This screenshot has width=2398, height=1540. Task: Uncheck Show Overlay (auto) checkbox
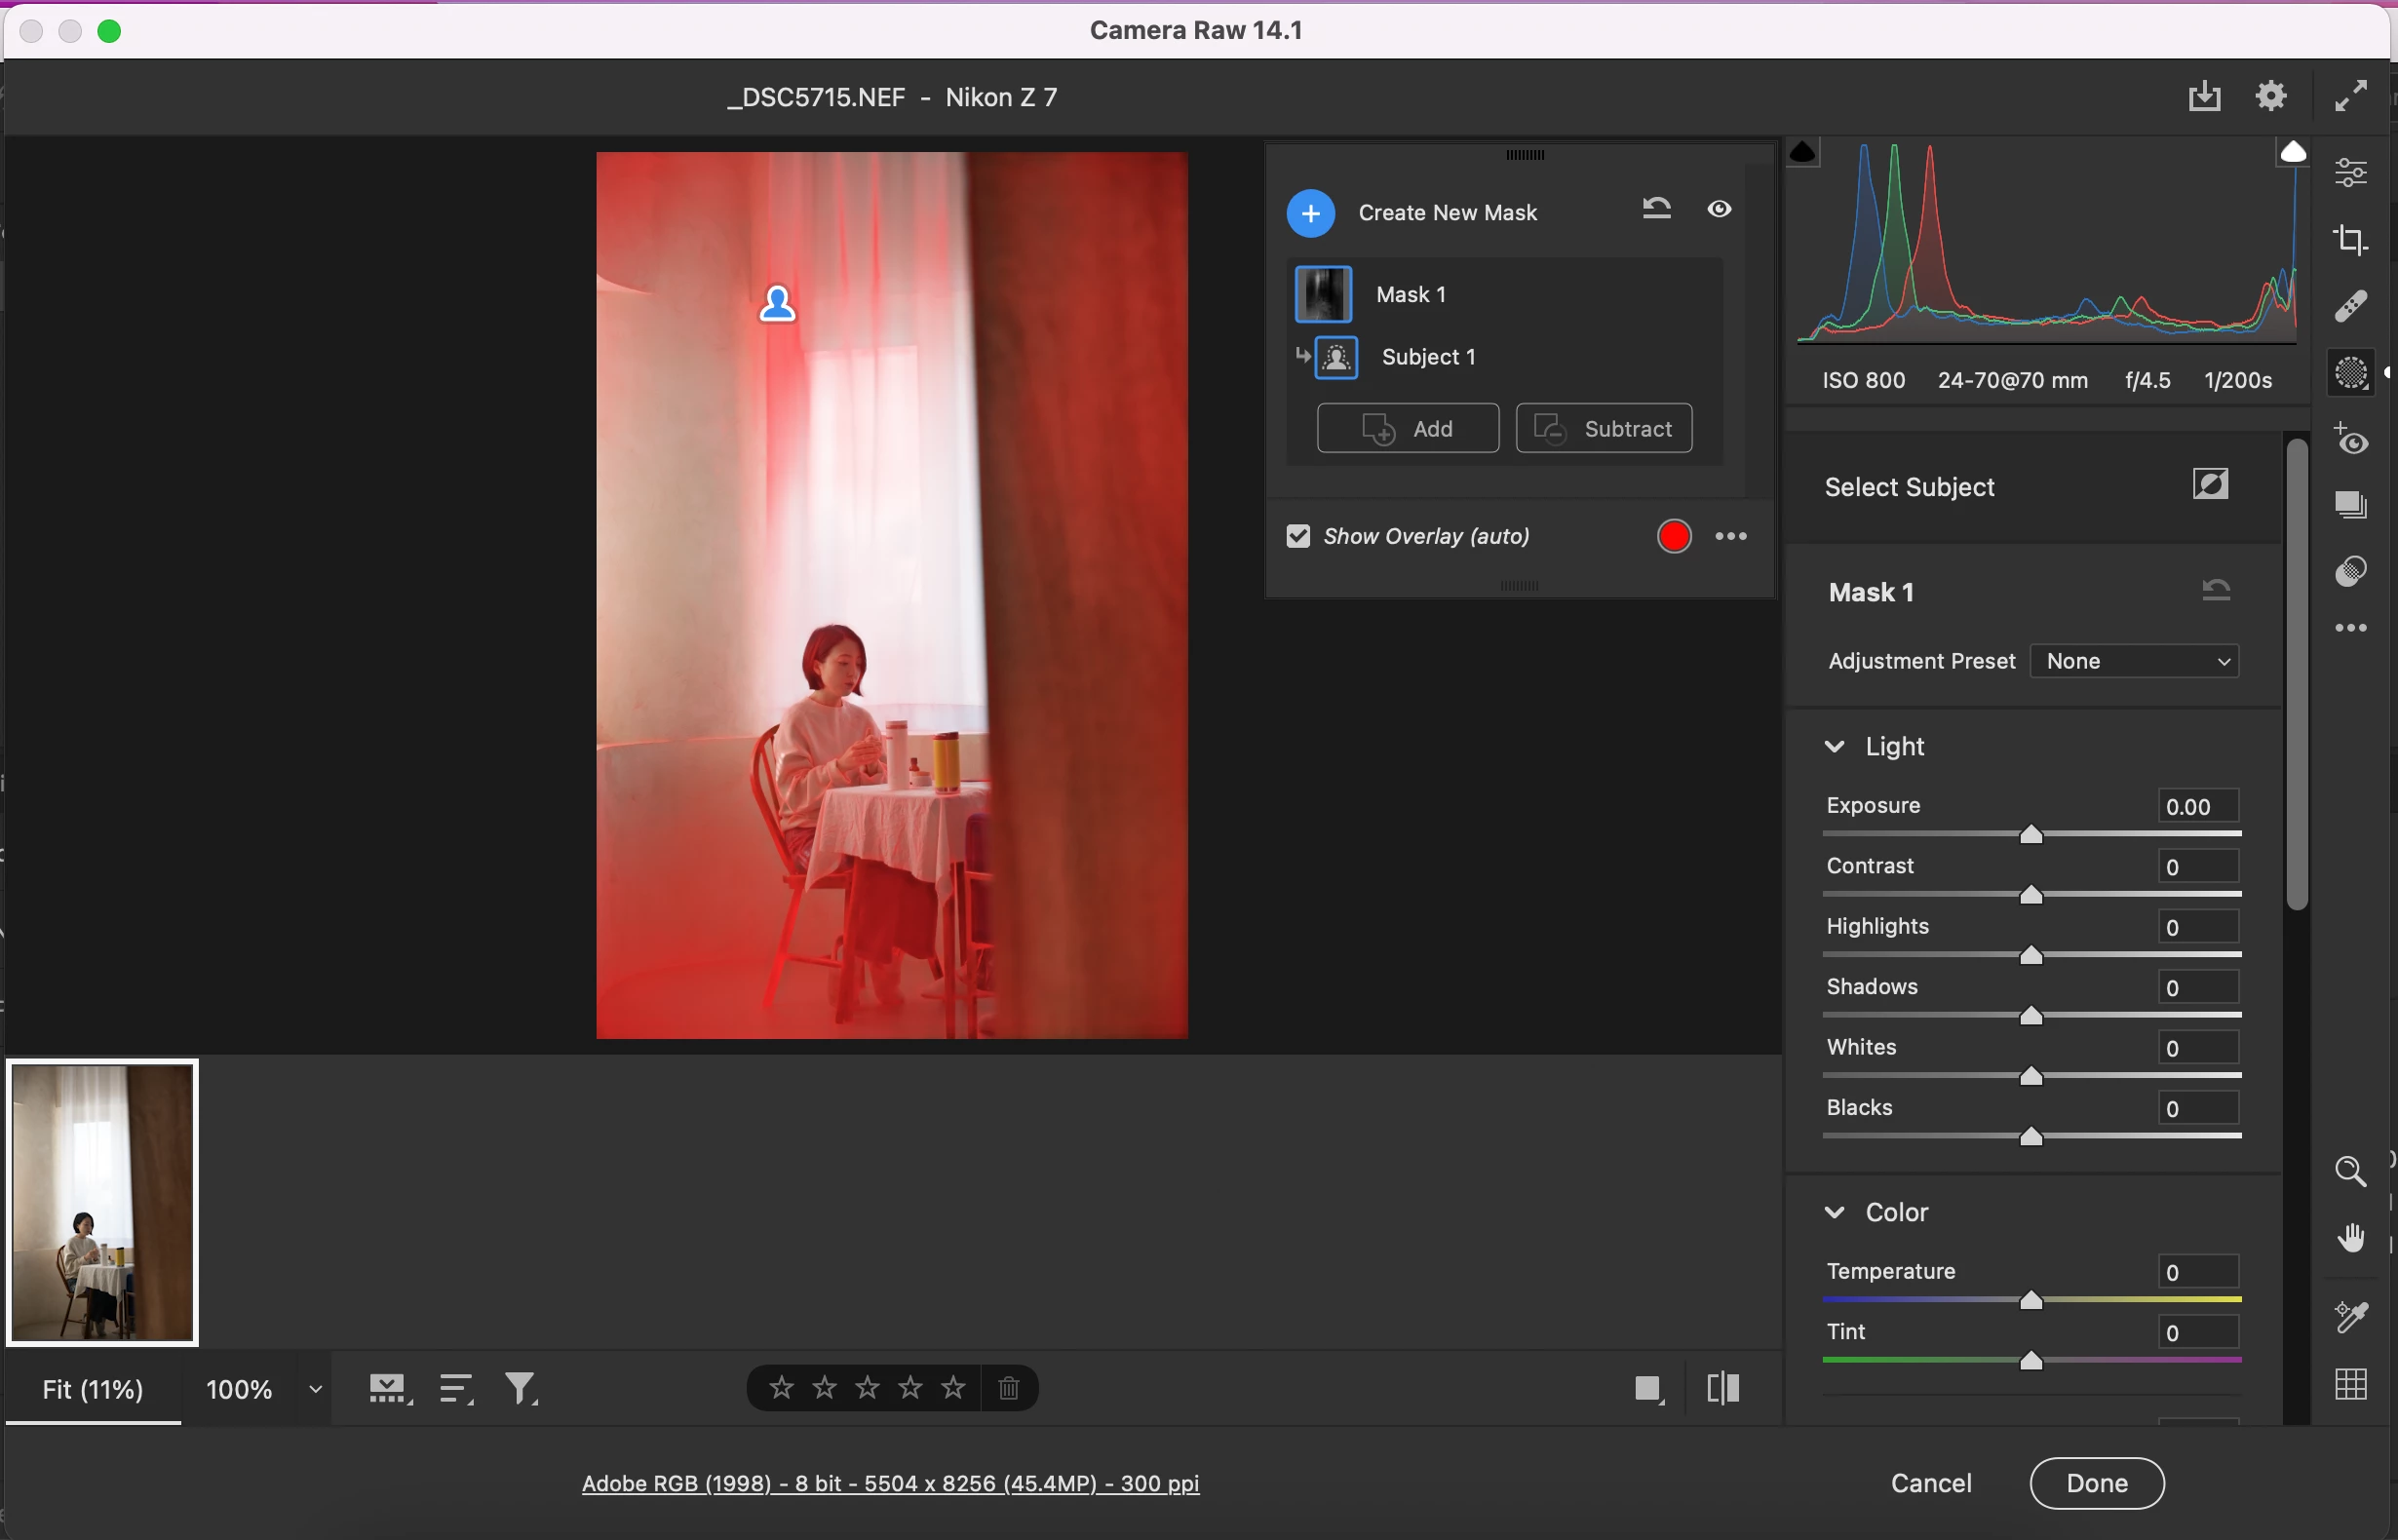tap(1298, 537)
